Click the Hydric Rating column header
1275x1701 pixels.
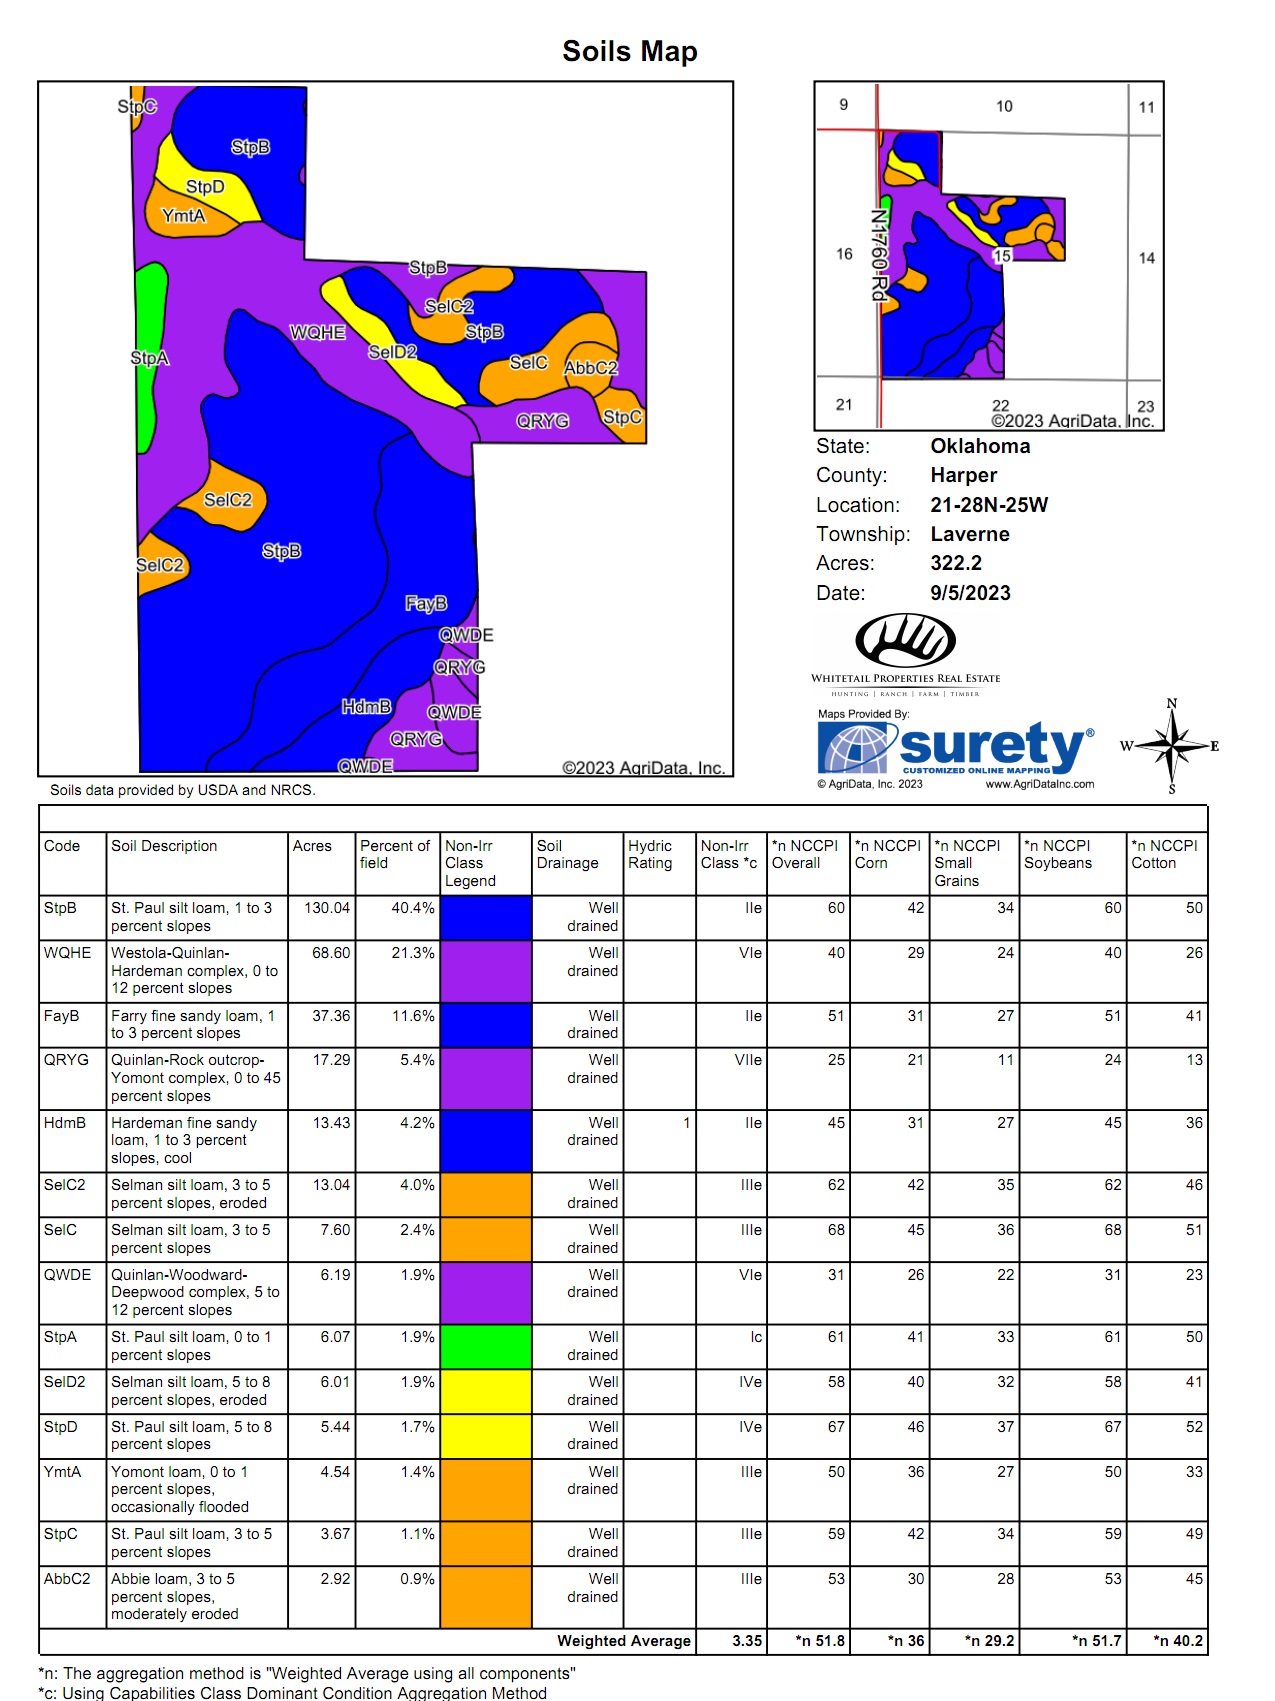(650, 854)
